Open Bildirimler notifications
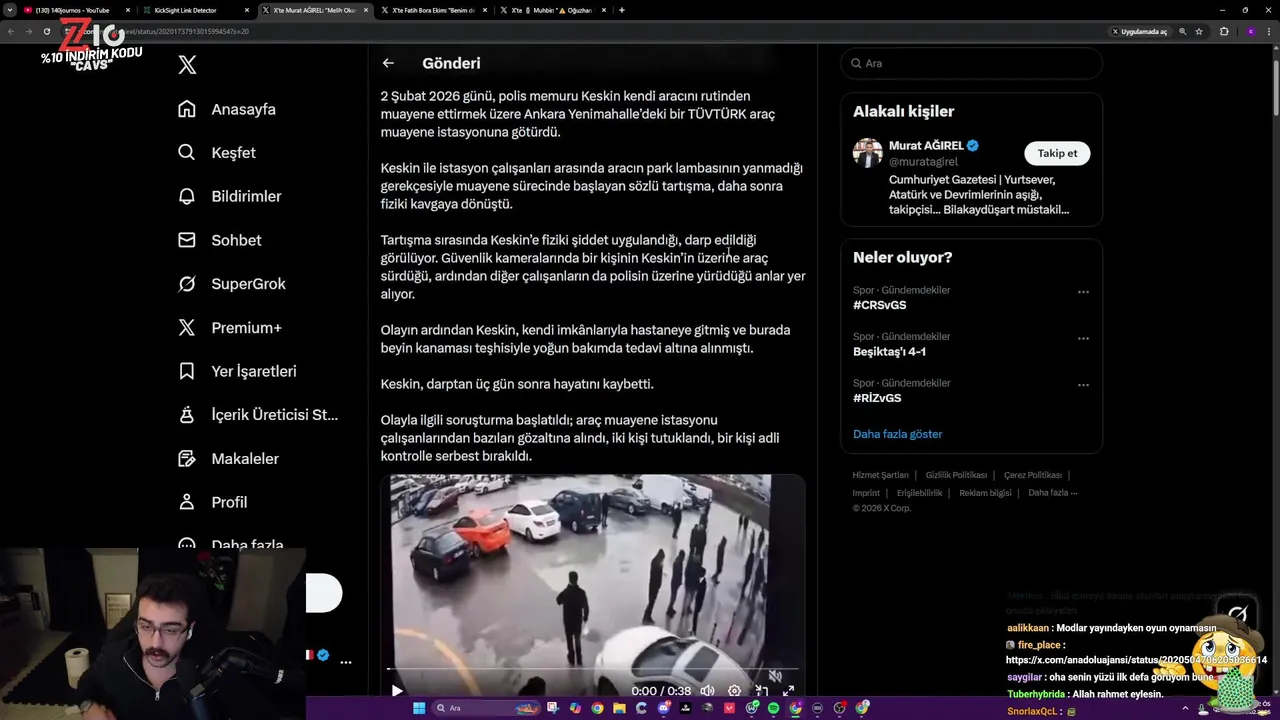Image resolution: width=1280 pixels, height=720 pixels. [229, 196]
